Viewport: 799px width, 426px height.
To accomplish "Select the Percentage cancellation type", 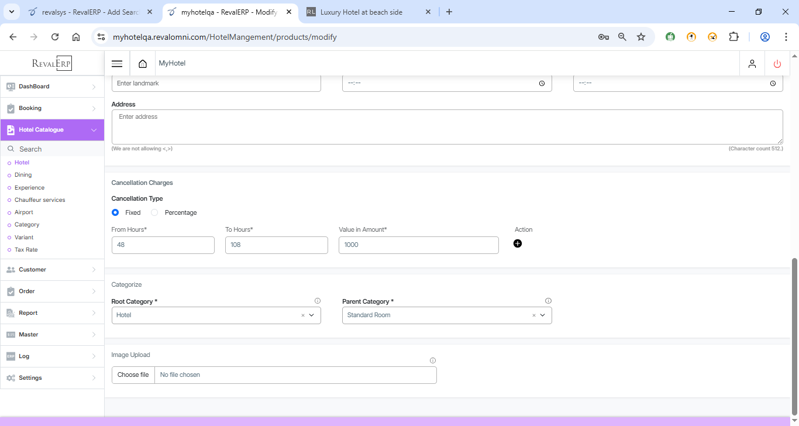I will pyautogui.click(x=155, y=213).
